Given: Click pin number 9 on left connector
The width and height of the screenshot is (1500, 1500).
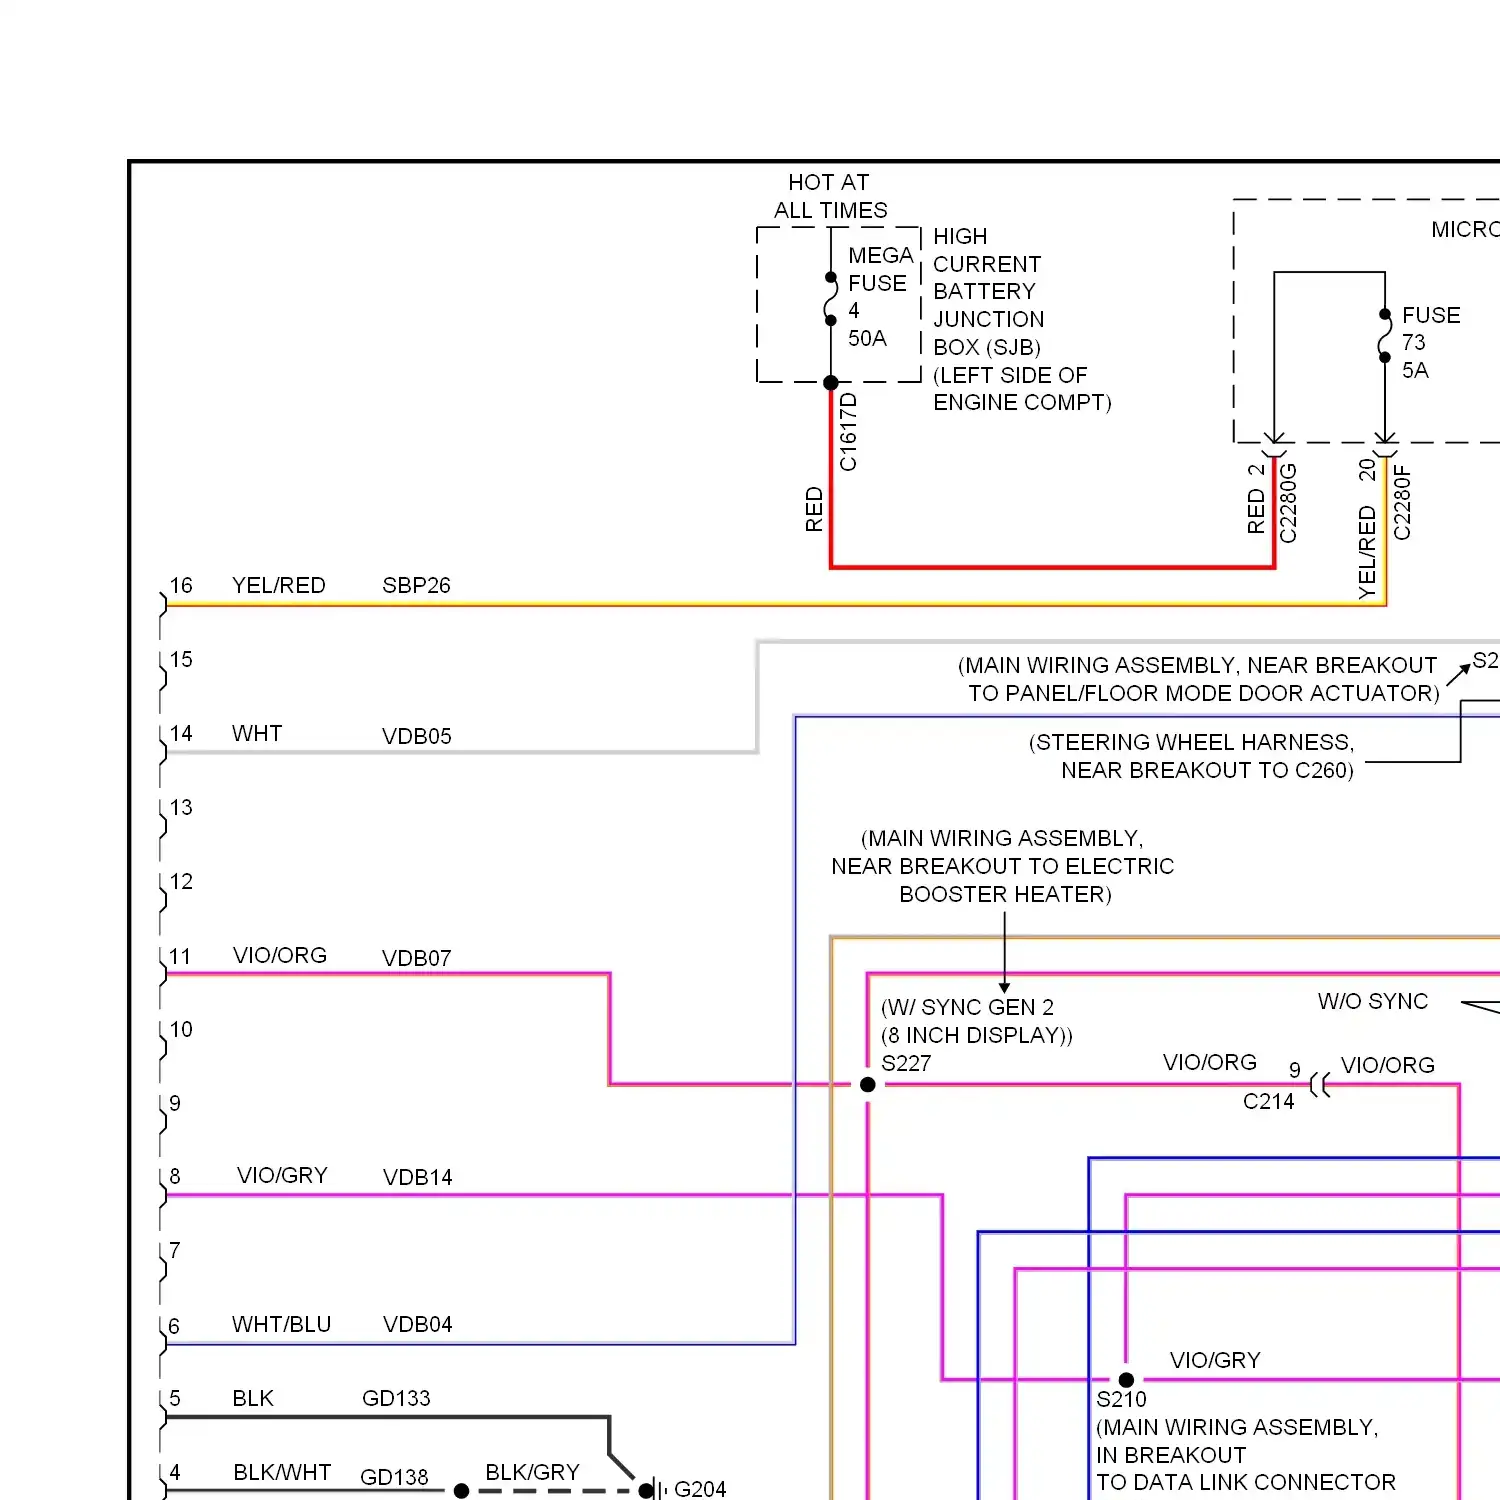Looking at the screenshot, I should 175,1103.
